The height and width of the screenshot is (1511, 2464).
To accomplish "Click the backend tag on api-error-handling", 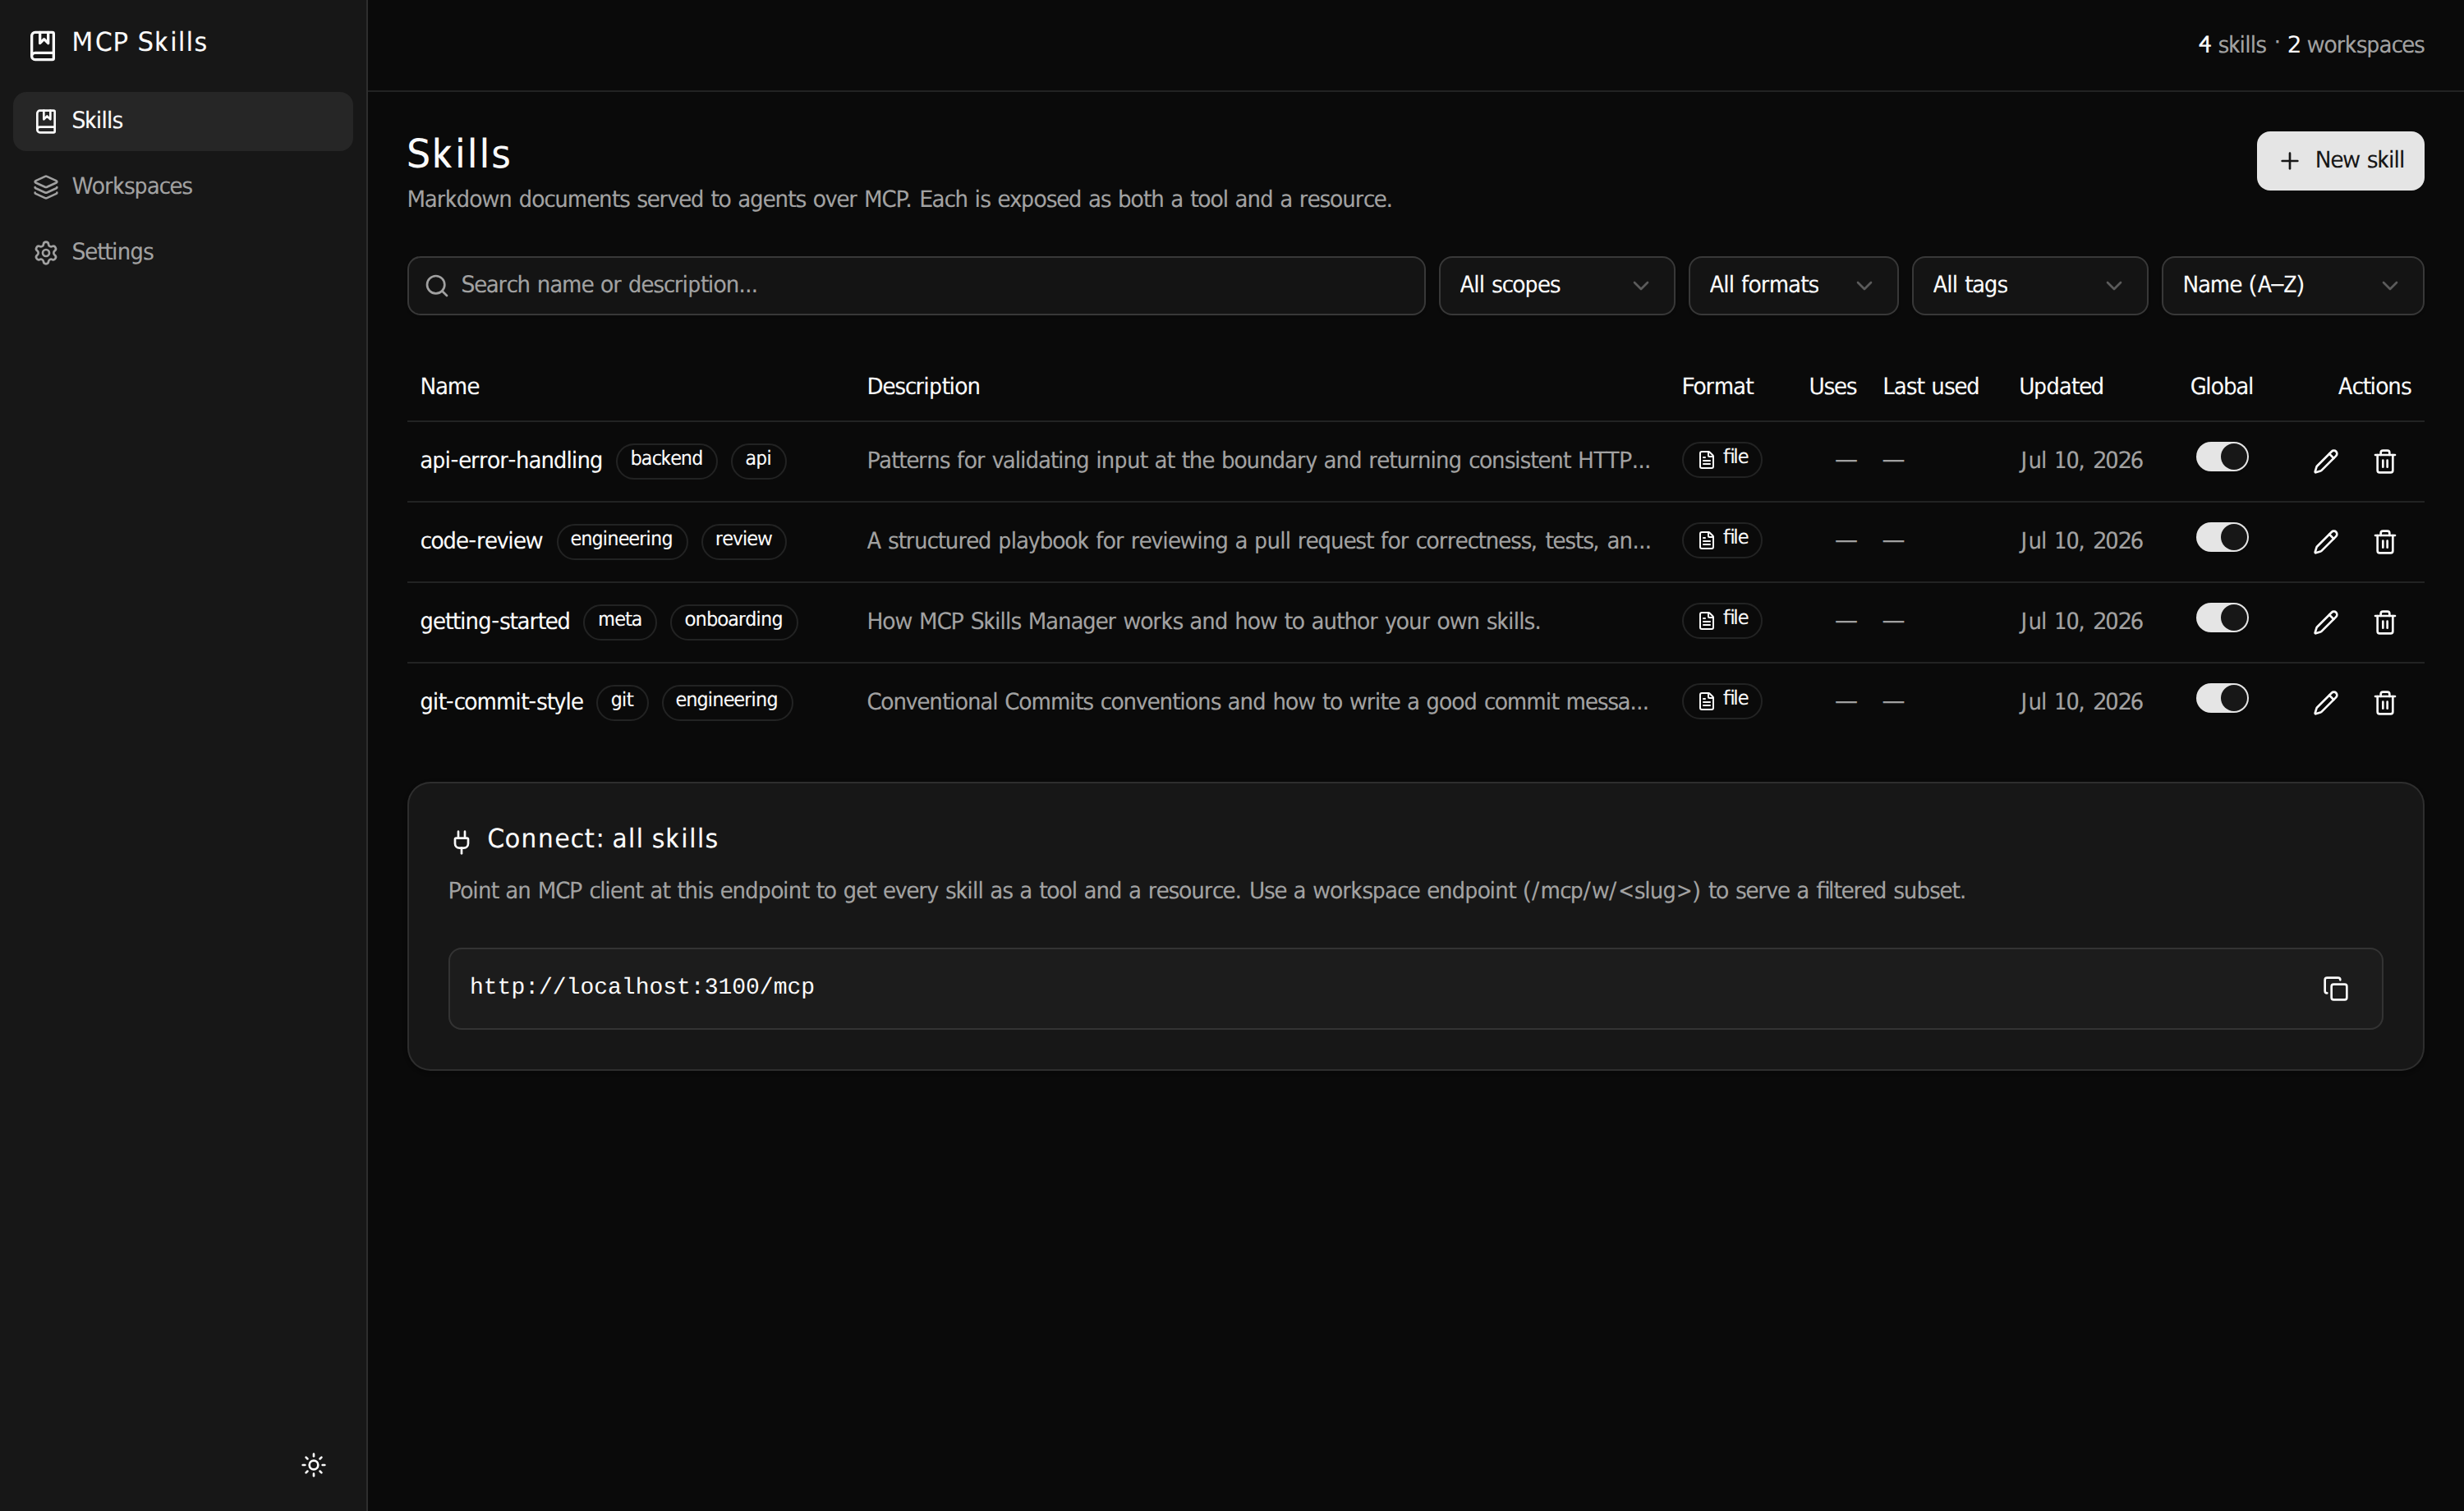I will coord(666,460).
